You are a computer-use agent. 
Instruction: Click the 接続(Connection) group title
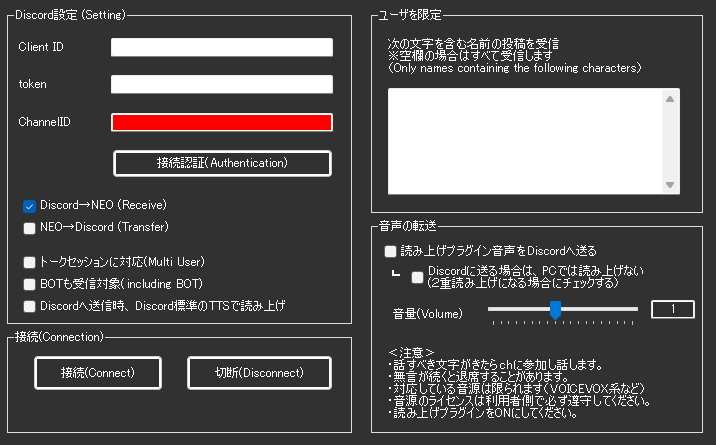59,337
